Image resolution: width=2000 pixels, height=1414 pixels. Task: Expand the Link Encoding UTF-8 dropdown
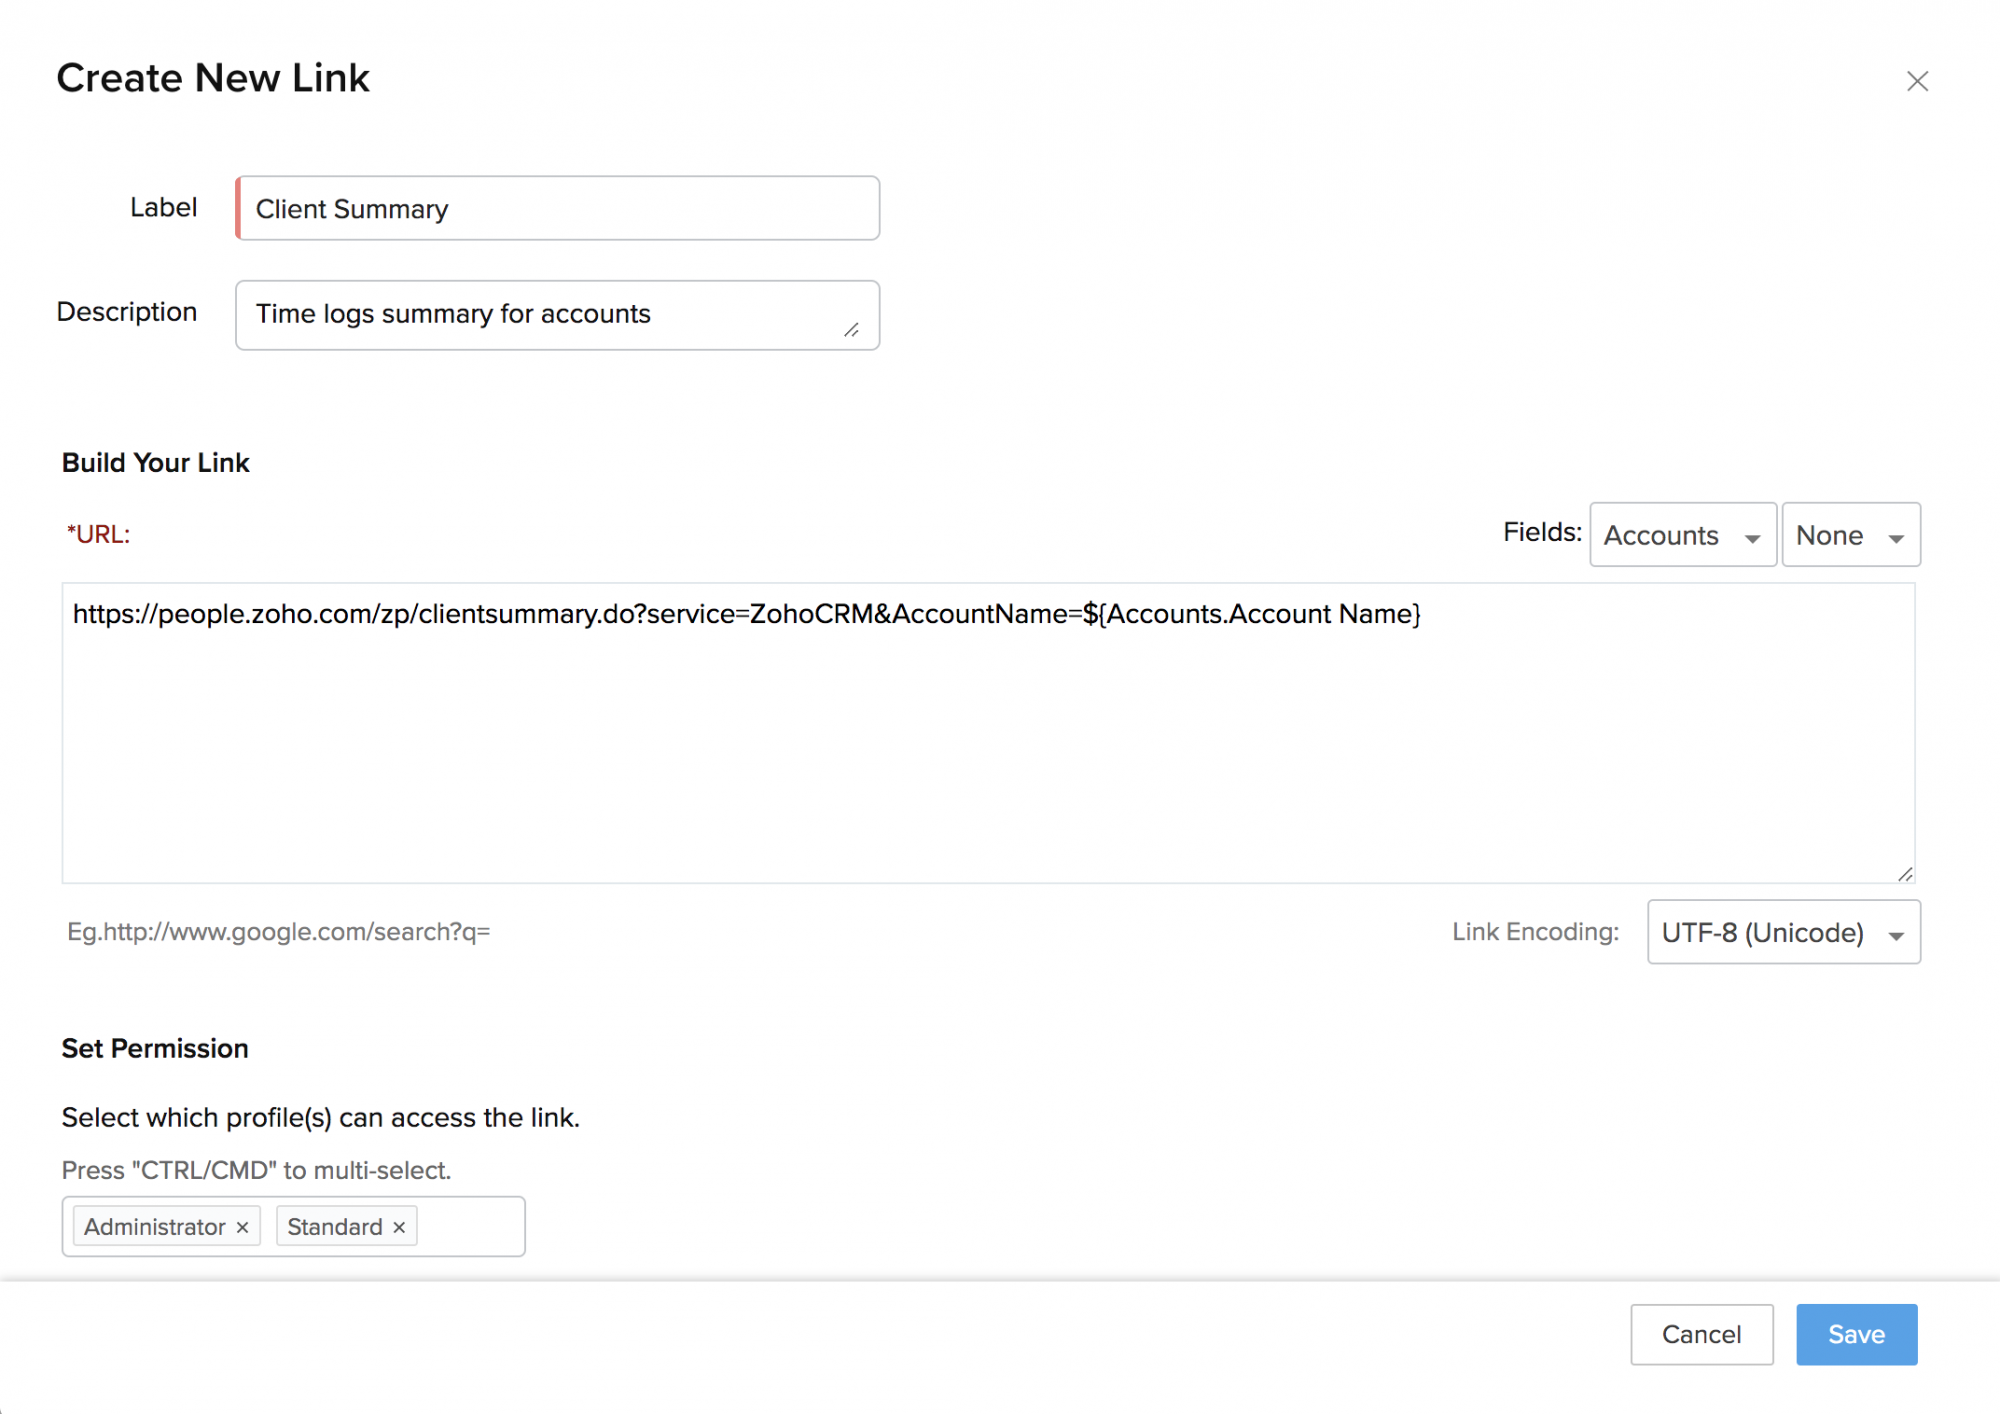pyautogui.click(x=1784, y=932)
